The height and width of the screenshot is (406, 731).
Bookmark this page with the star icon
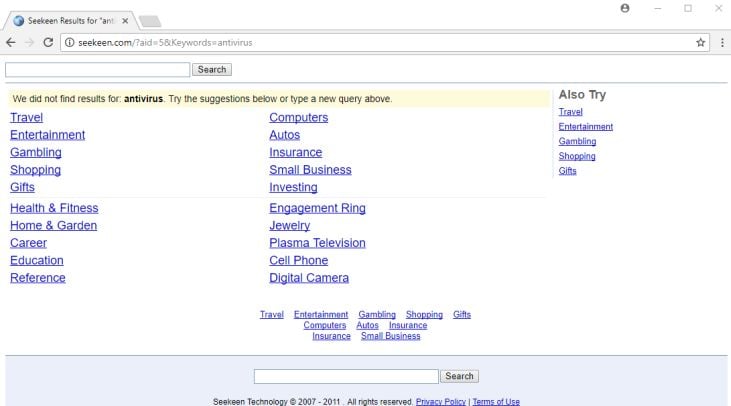point(700,42)
